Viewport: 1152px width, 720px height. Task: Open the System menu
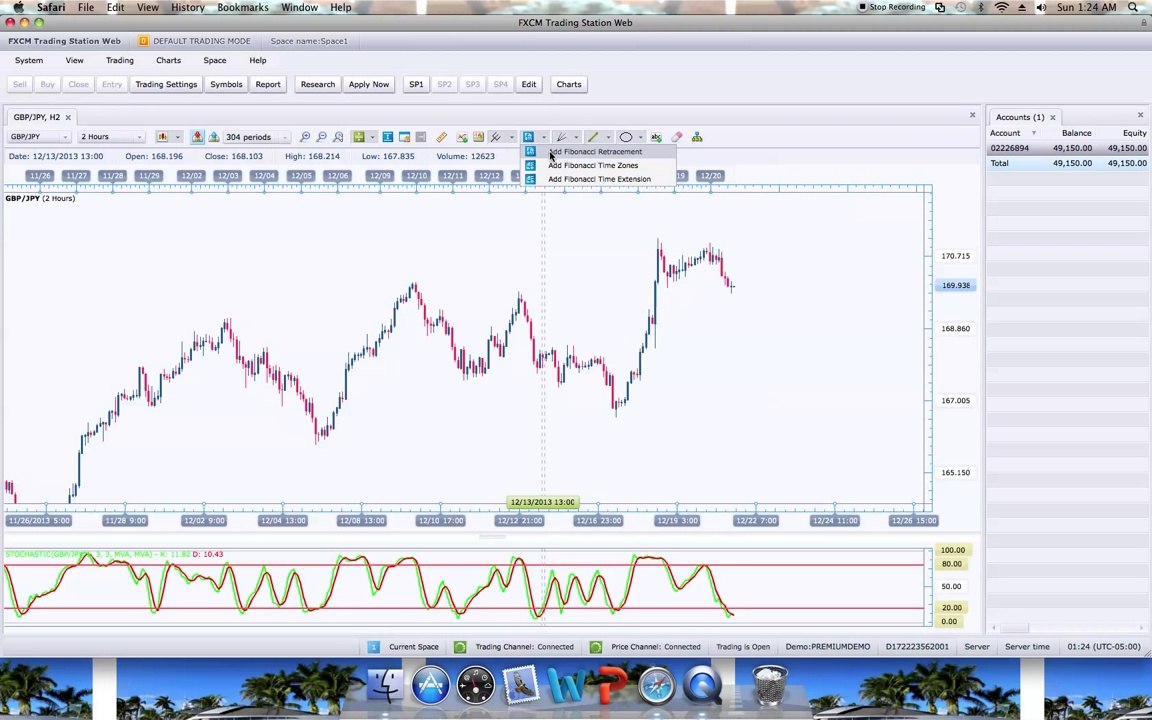click(x=29, y=60)
